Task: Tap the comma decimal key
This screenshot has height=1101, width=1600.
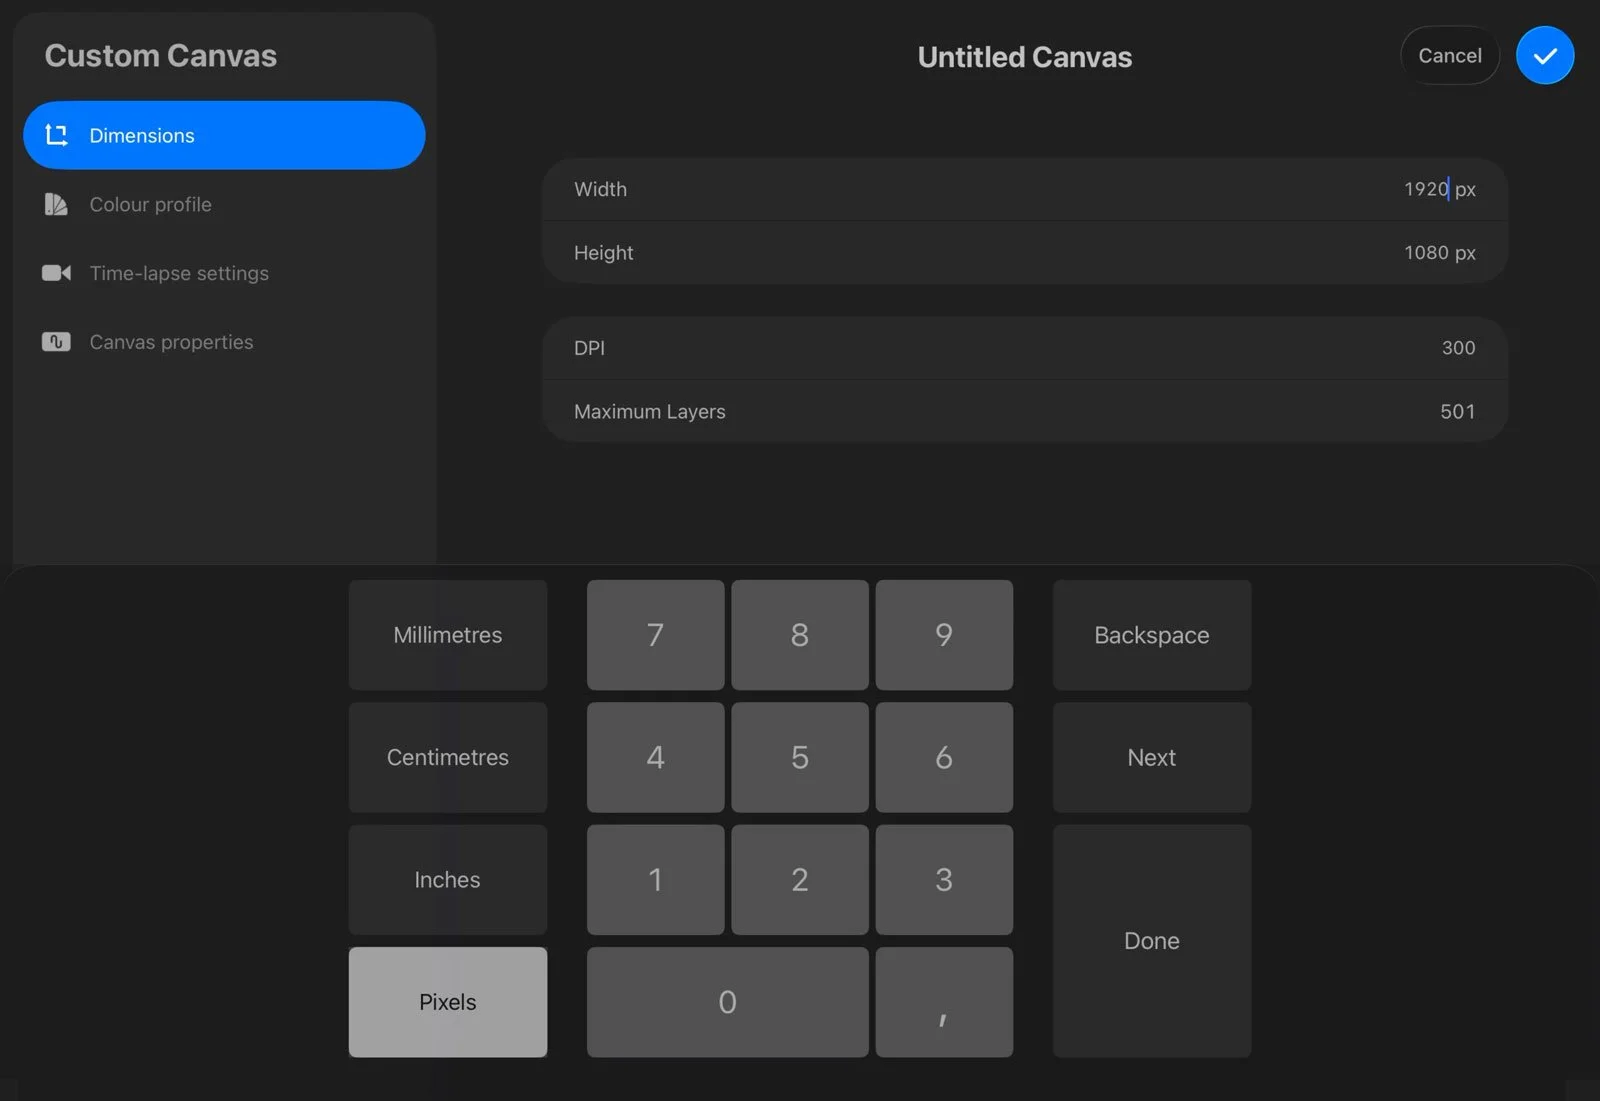Action: (944, 1002)
